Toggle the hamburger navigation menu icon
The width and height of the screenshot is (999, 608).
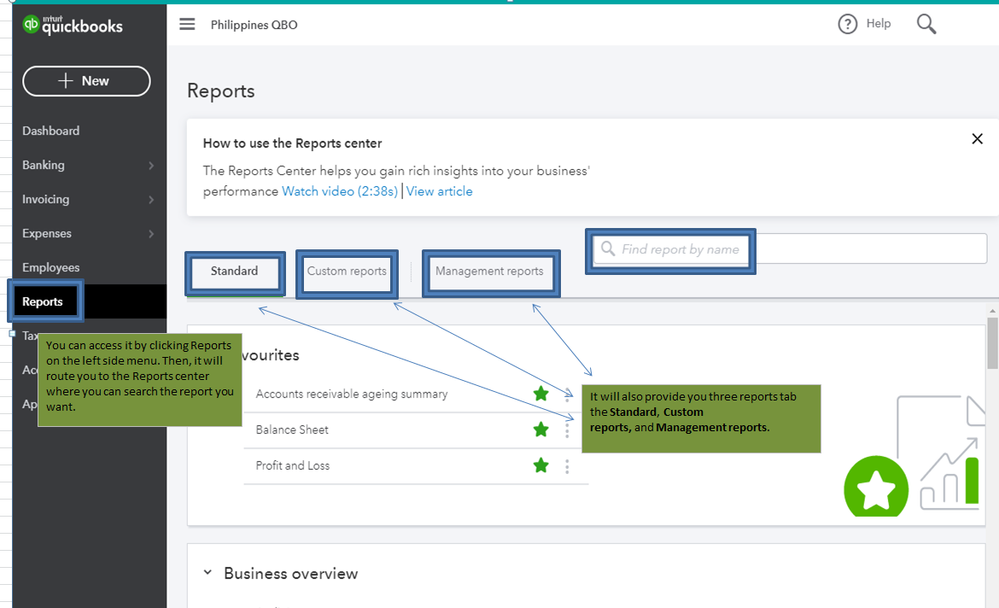(x=187, y=24)
